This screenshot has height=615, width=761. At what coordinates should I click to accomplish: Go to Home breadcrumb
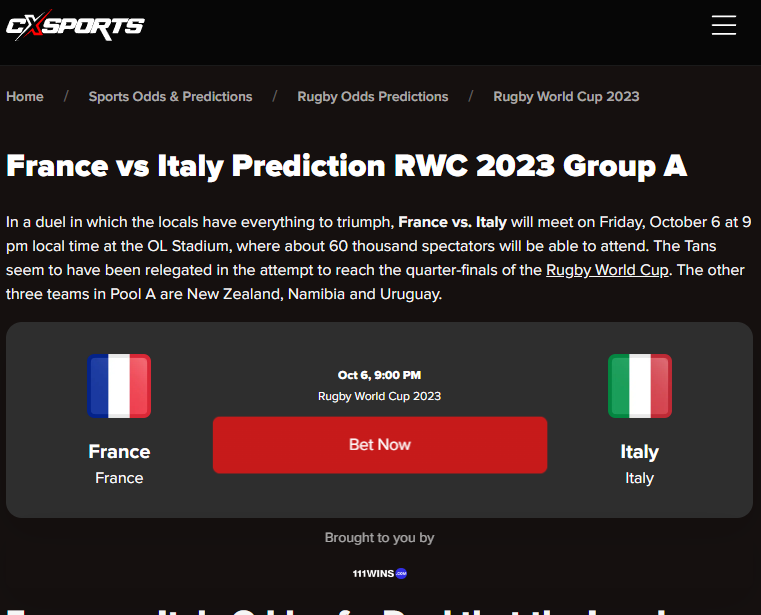coord(25,97)
